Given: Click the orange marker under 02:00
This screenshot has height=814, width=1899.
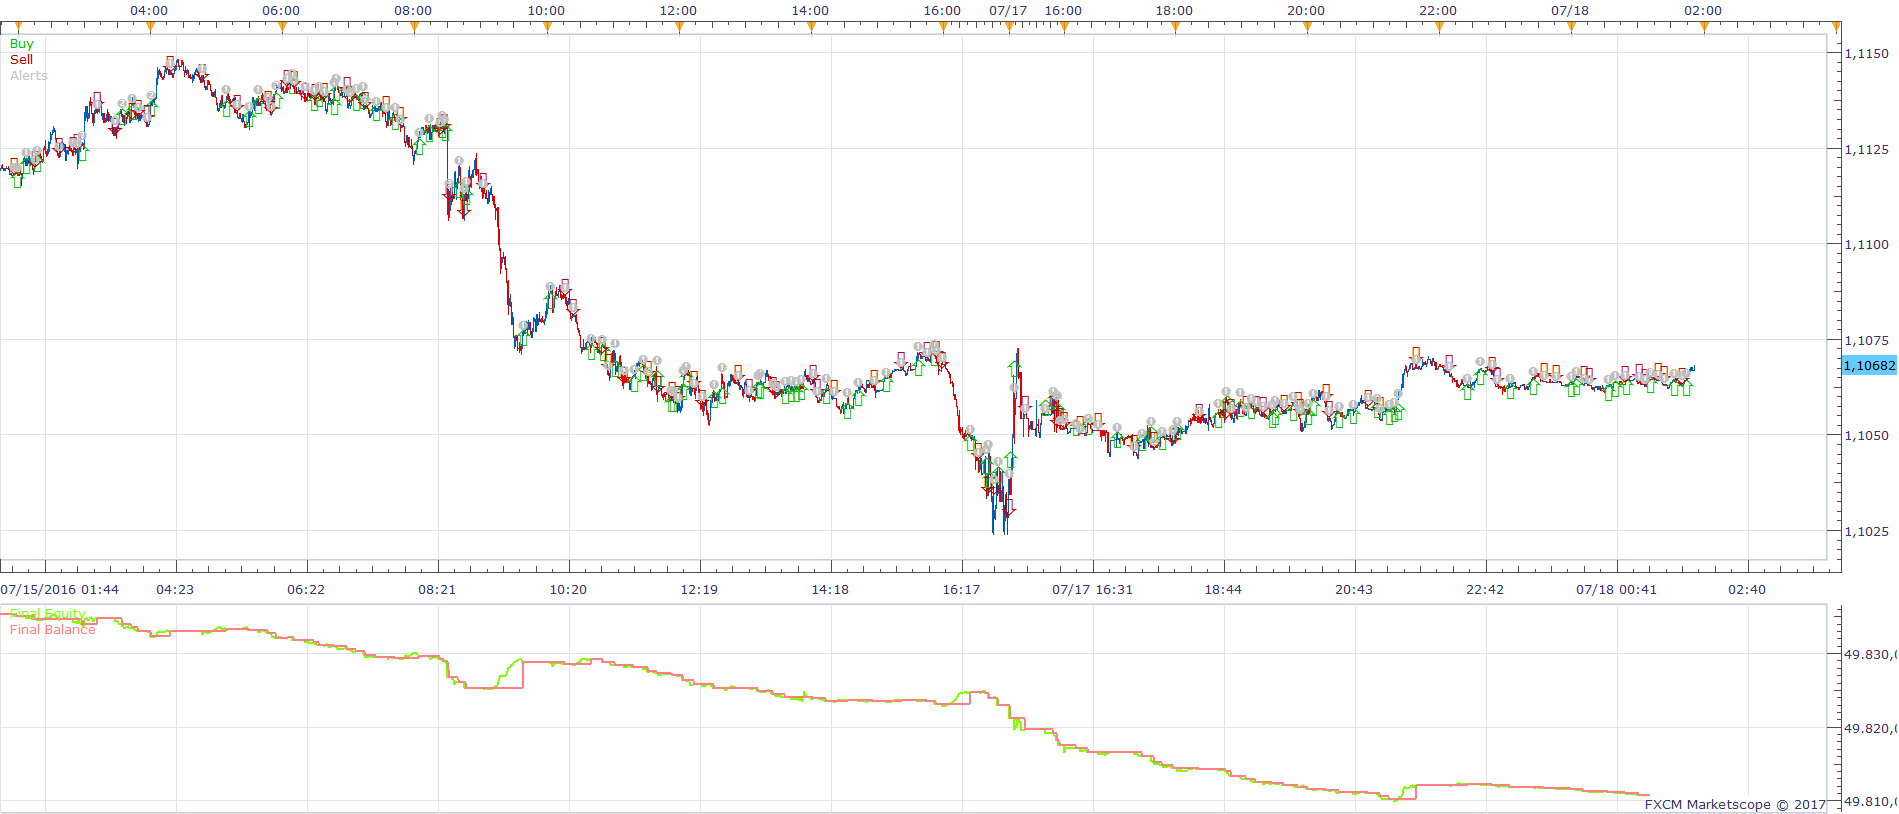Looking at the screenshot, I should (1704, 28).
